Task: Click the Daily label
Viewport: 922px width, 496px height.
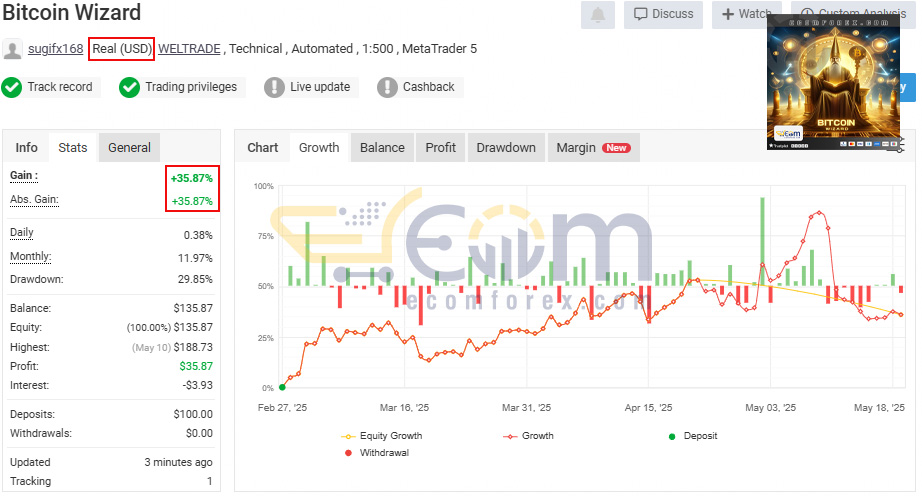Action: 22,232
